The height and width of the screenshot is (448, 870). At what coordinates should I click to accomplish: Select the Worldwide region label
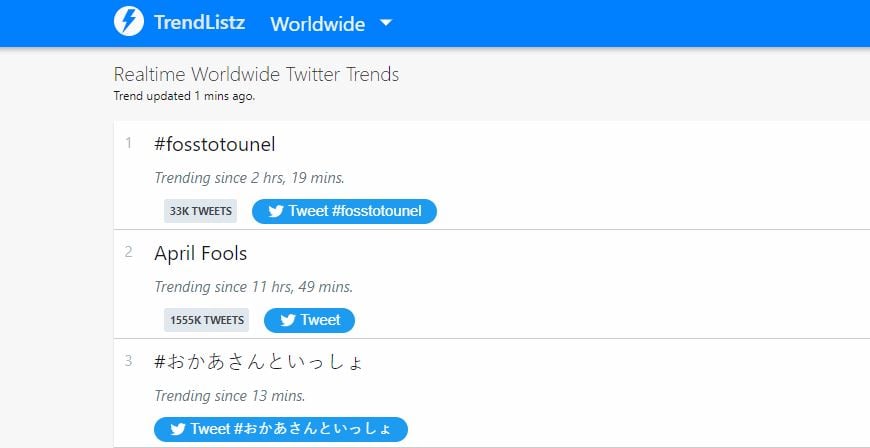(x=317, y=24)
